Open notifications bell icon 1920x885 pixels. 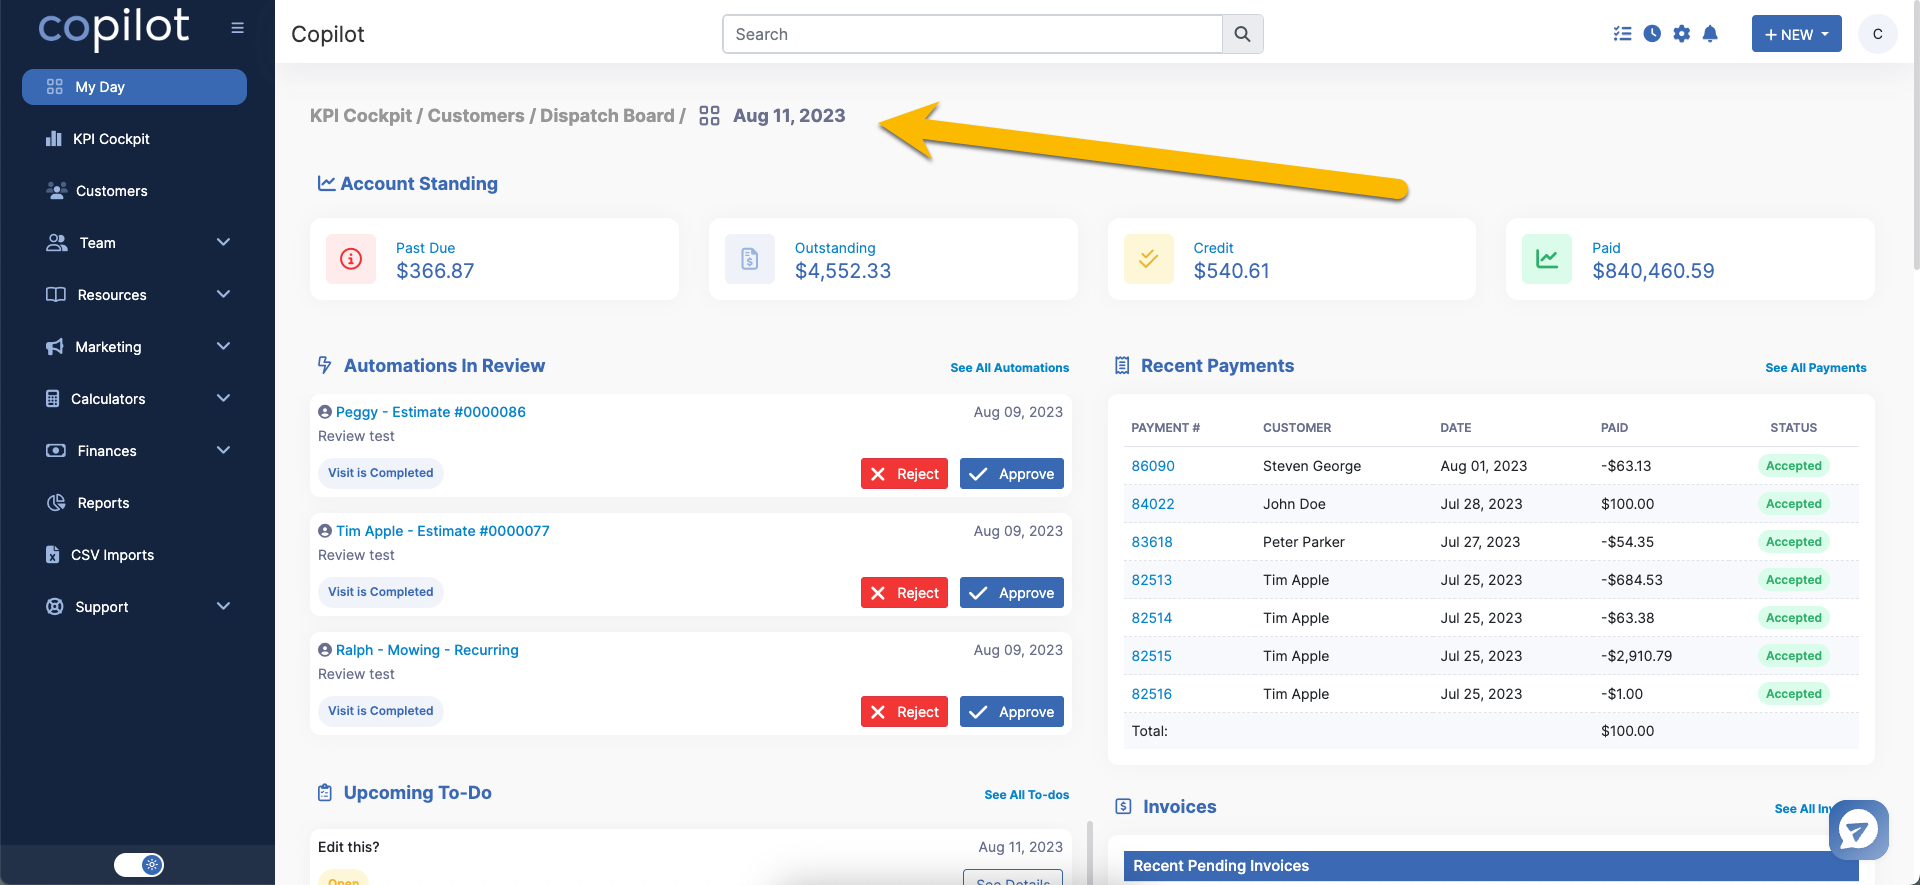point(1710,34)
